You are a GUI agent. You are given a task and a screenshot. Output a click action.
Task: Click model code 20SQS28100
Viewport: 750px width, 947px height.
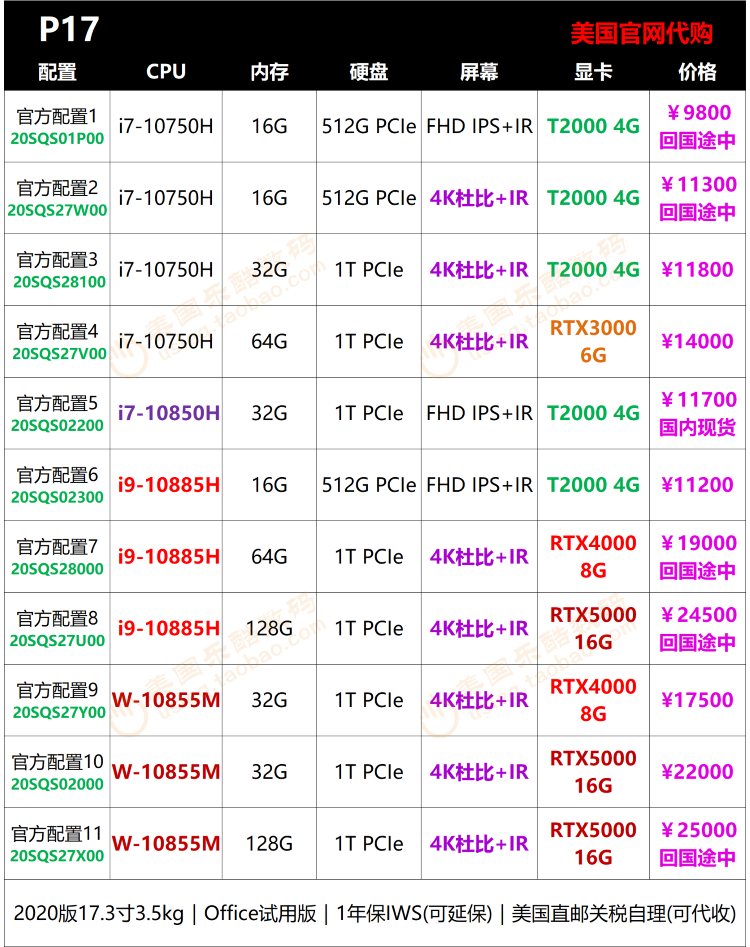tap(59, 282)
